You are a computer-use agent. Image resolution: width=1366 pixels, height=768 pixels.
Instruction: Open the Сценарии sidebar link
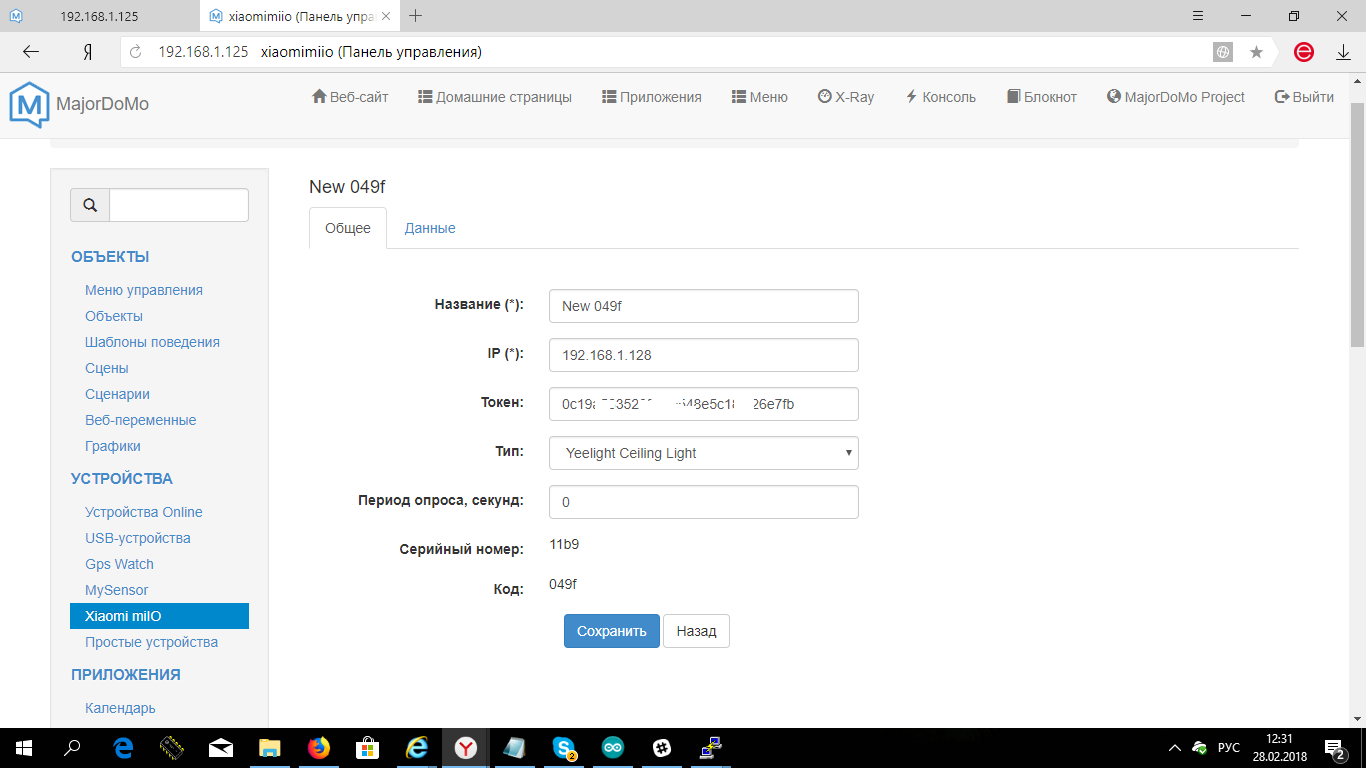point(117,394)
